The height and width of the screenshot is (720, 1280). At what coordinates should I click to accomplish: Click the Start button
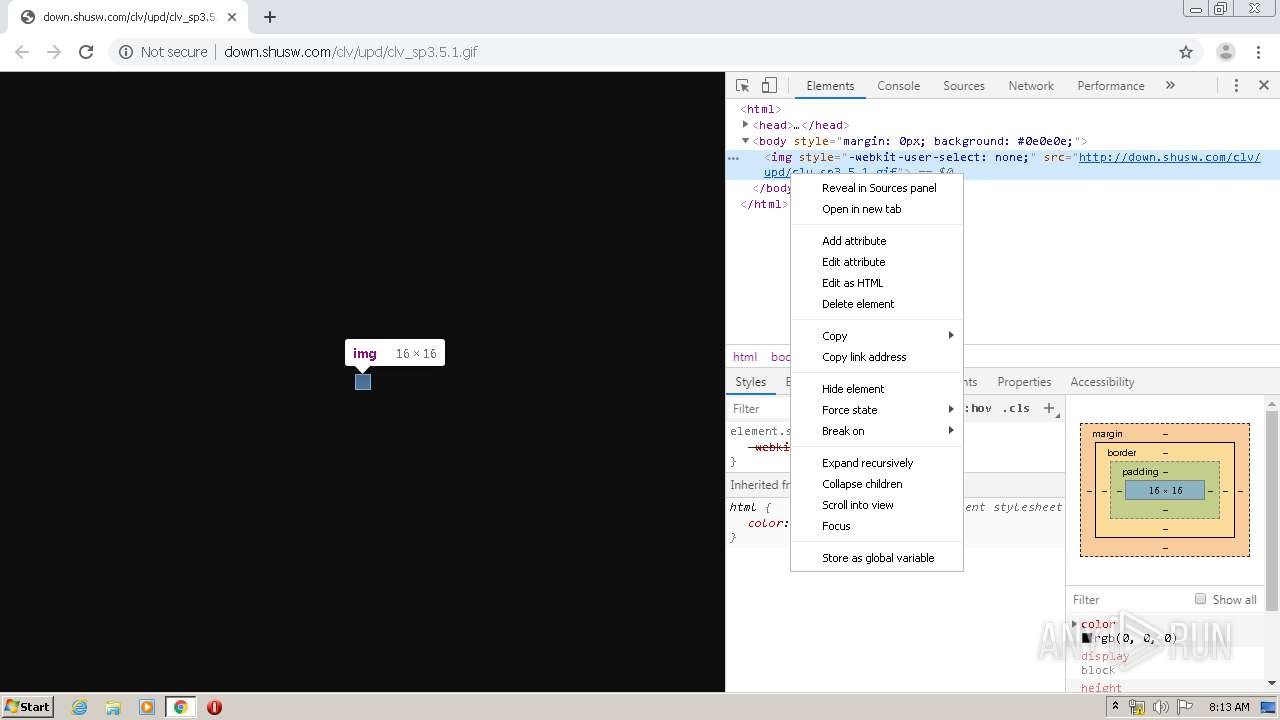coord(28,707)
